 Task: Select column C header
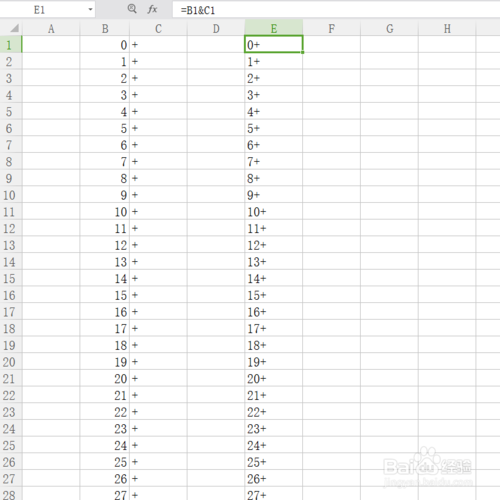pyautogui.click(x=158, y=29)
